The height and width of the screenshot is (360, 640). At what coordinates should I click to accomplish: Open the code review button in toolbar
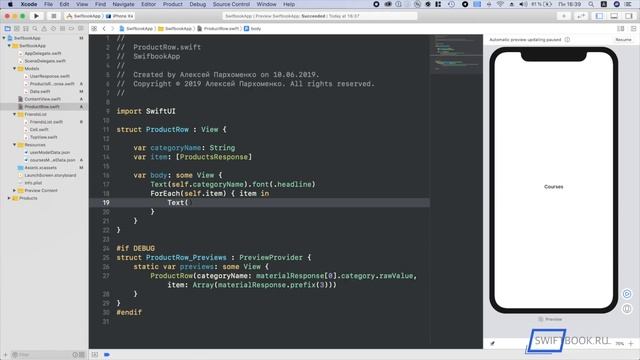(581, 16)
